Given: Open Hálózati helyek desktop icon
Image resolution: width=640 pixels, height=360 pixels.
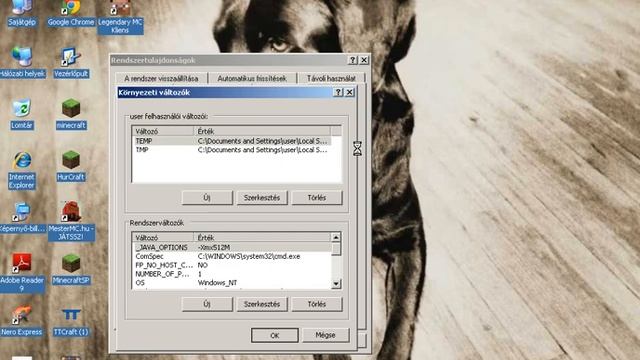Looking at the screenshot, I should pos(22,62).
